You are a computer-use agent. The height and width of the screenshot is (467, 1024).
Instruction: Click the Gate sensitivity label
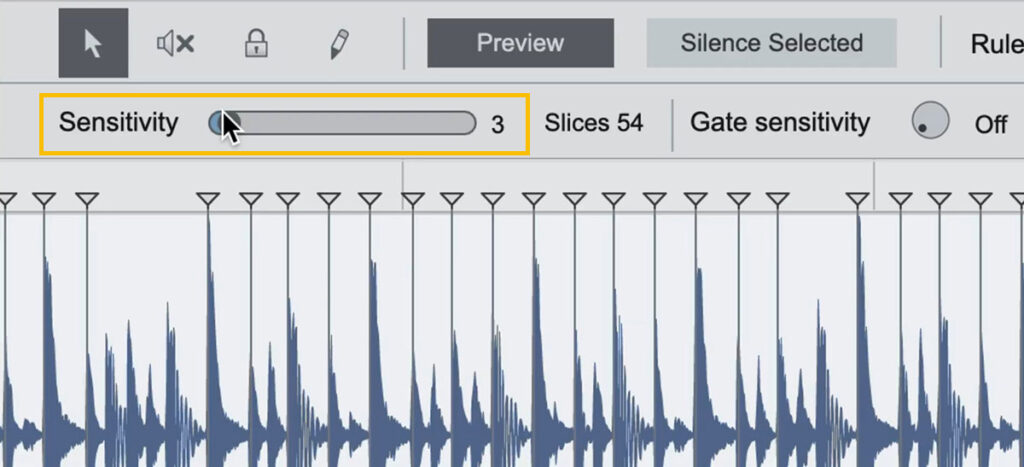click(x=780, y=123)
